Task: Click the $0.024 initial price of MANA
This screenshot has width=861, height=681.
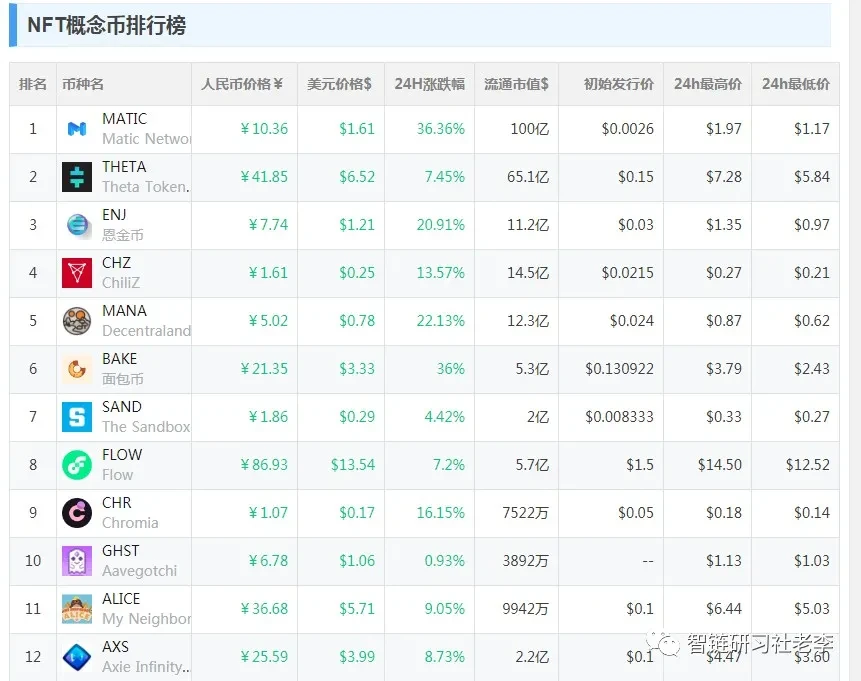Action: 631,321
